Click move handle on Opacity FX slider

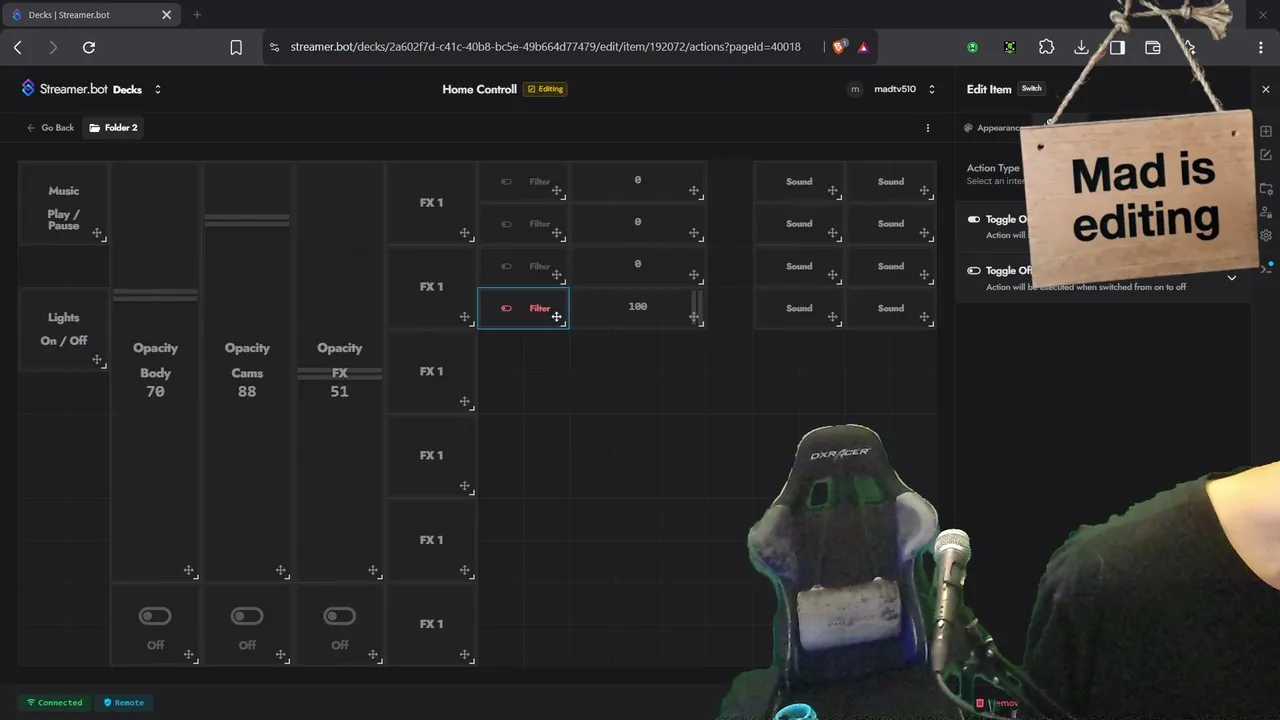click(x=373, y=571)
